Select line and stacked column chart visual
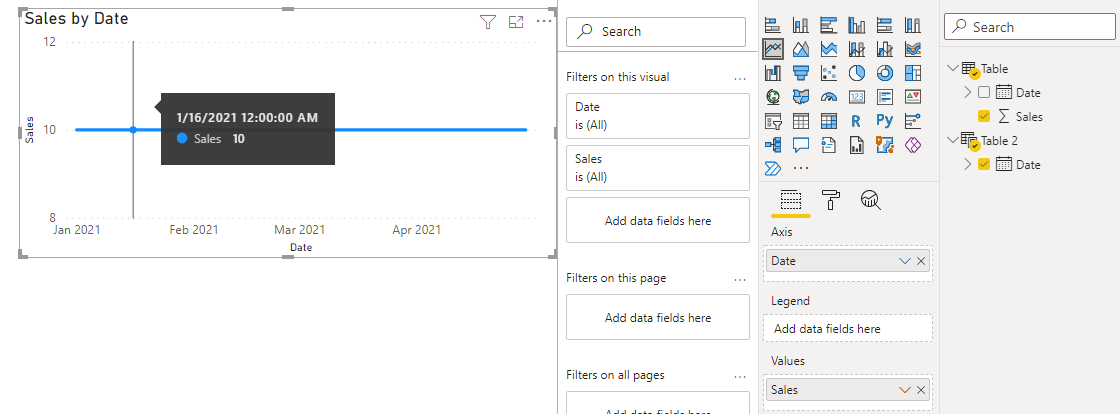The image size is (1120, 414). (856, 49)
